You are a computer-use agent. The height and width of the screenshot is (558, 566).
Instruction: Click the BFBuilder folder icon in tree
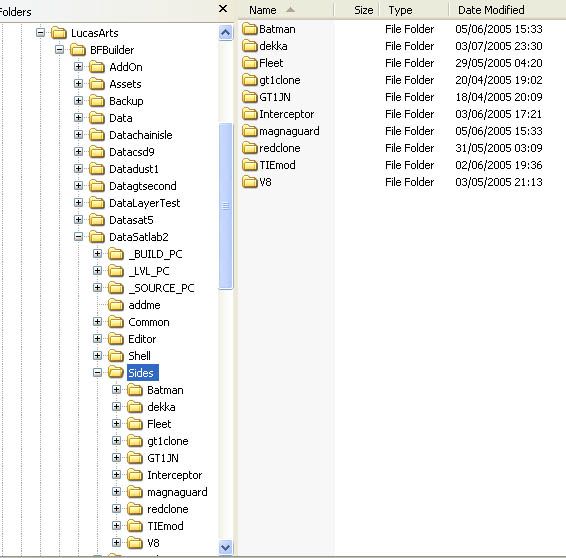click(x=78, y=50)
